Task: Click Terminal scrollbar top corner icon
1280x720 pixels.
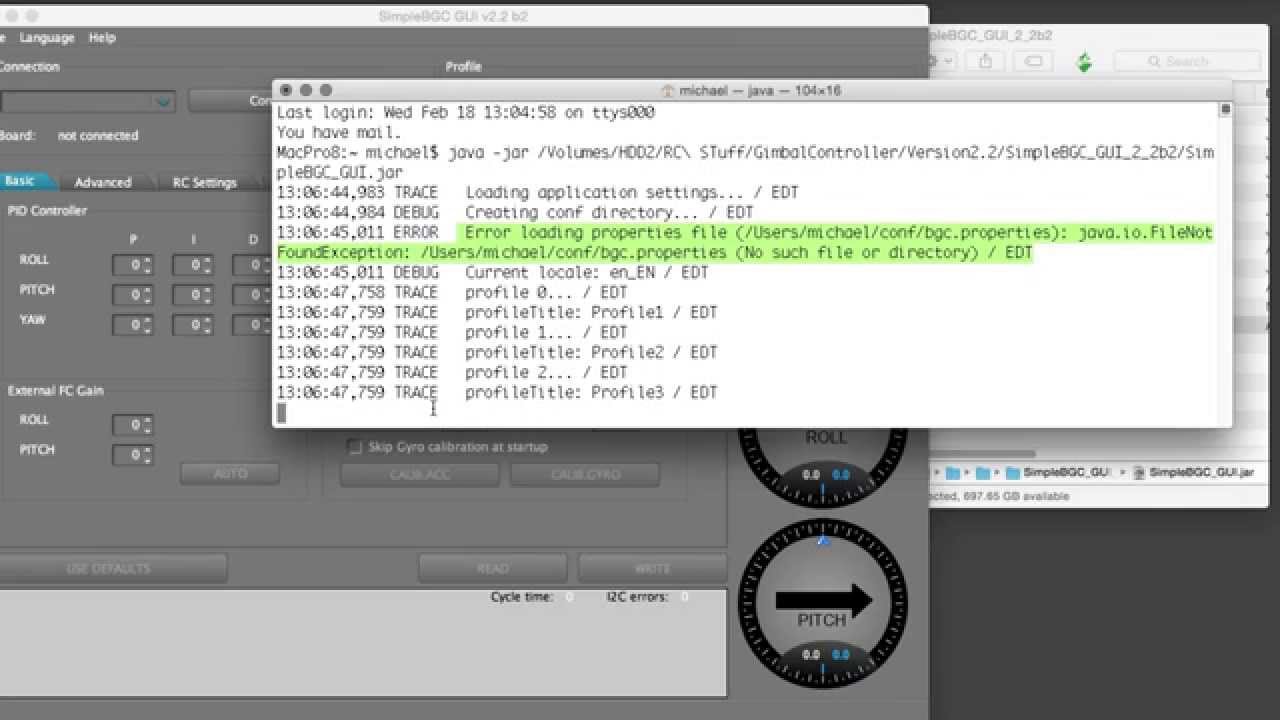Action: [1224, 109]
